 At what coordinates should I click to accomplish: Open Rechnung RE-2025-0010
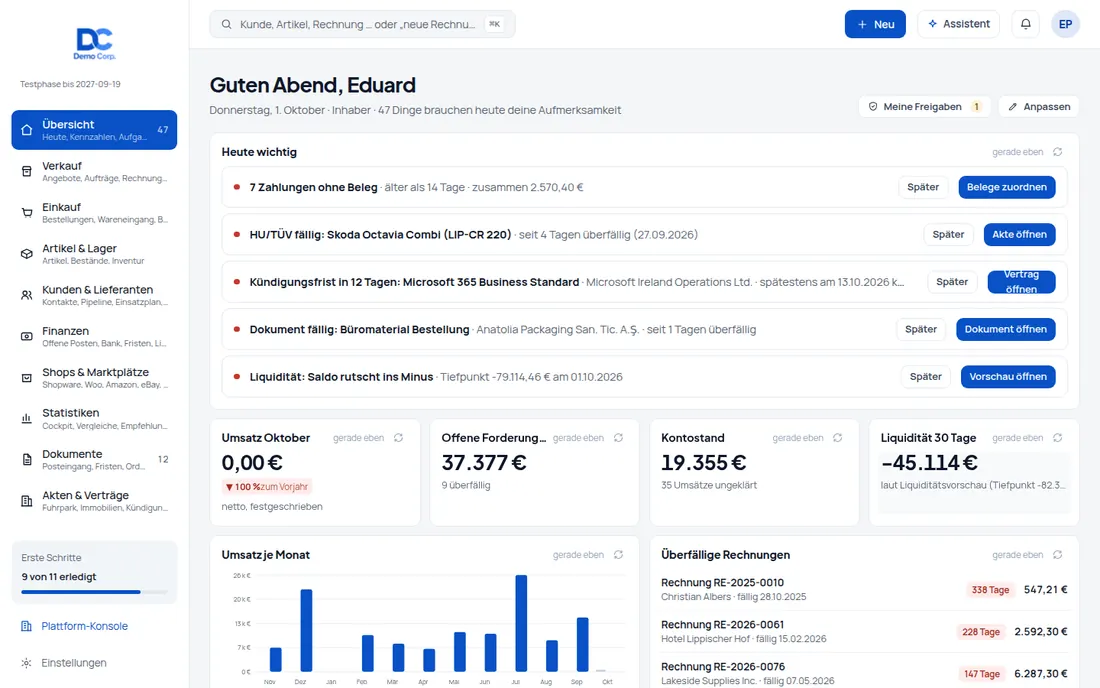point(864,590)
